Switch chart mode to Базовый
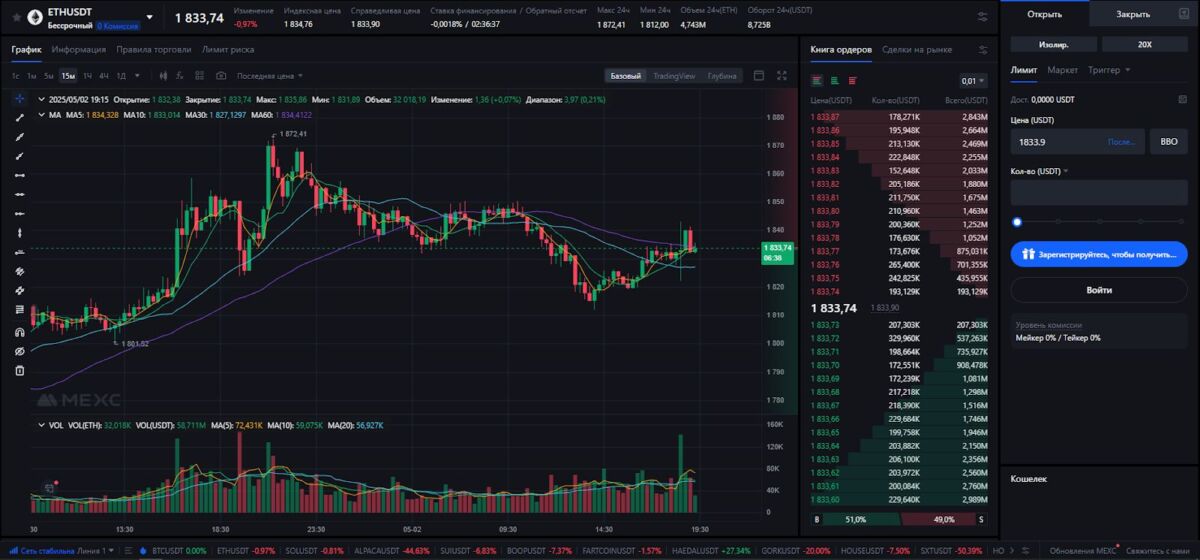 tap(625, 76)
